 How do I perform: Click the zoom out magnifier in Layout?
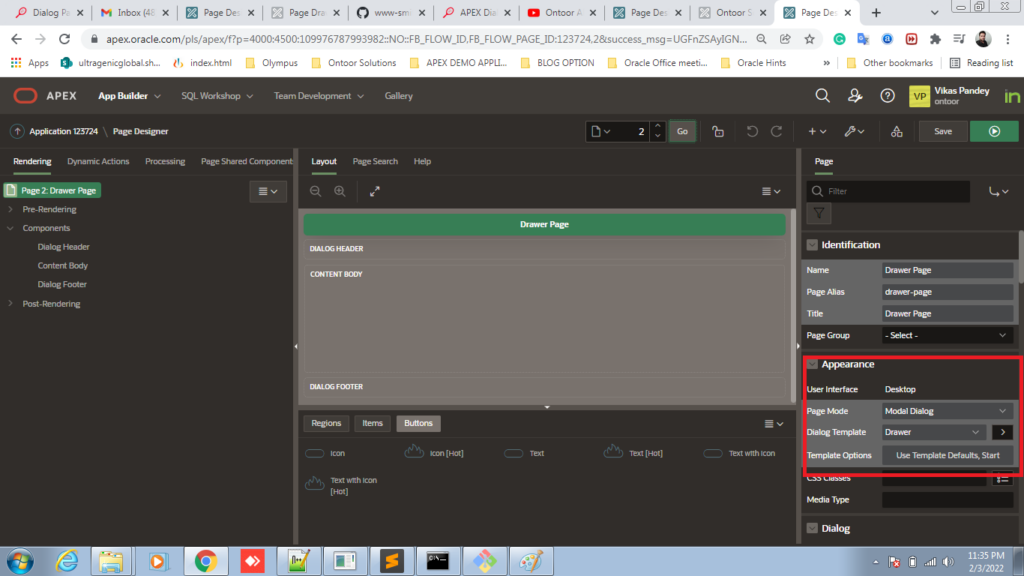coord(315,191)
